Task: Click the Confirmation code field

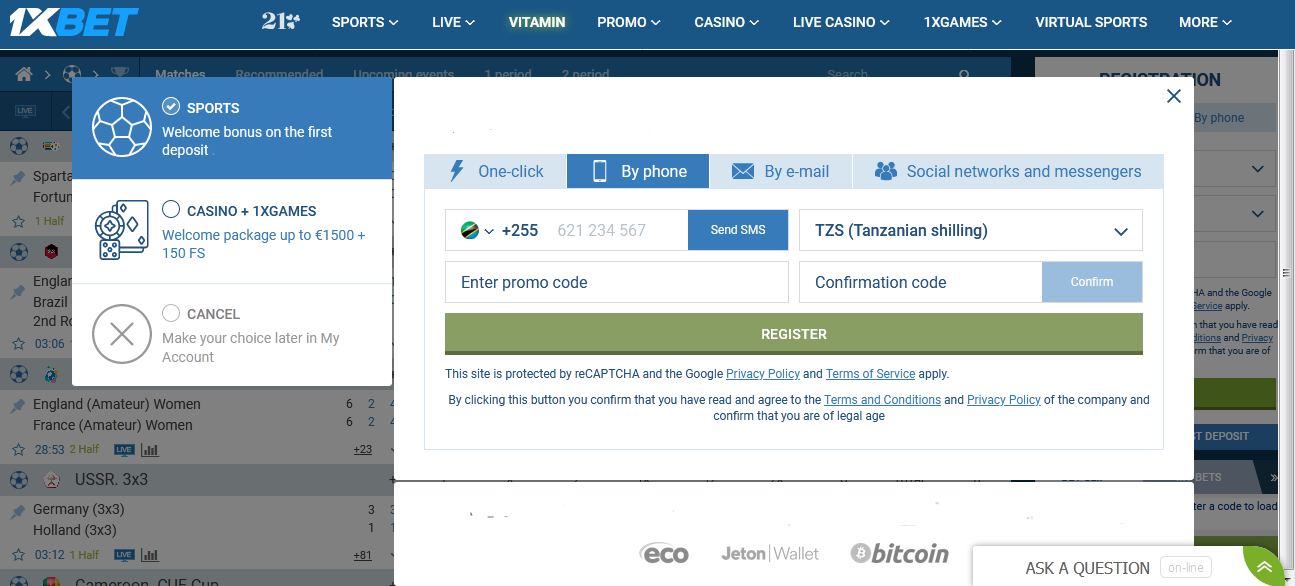Action: [921, 282]
